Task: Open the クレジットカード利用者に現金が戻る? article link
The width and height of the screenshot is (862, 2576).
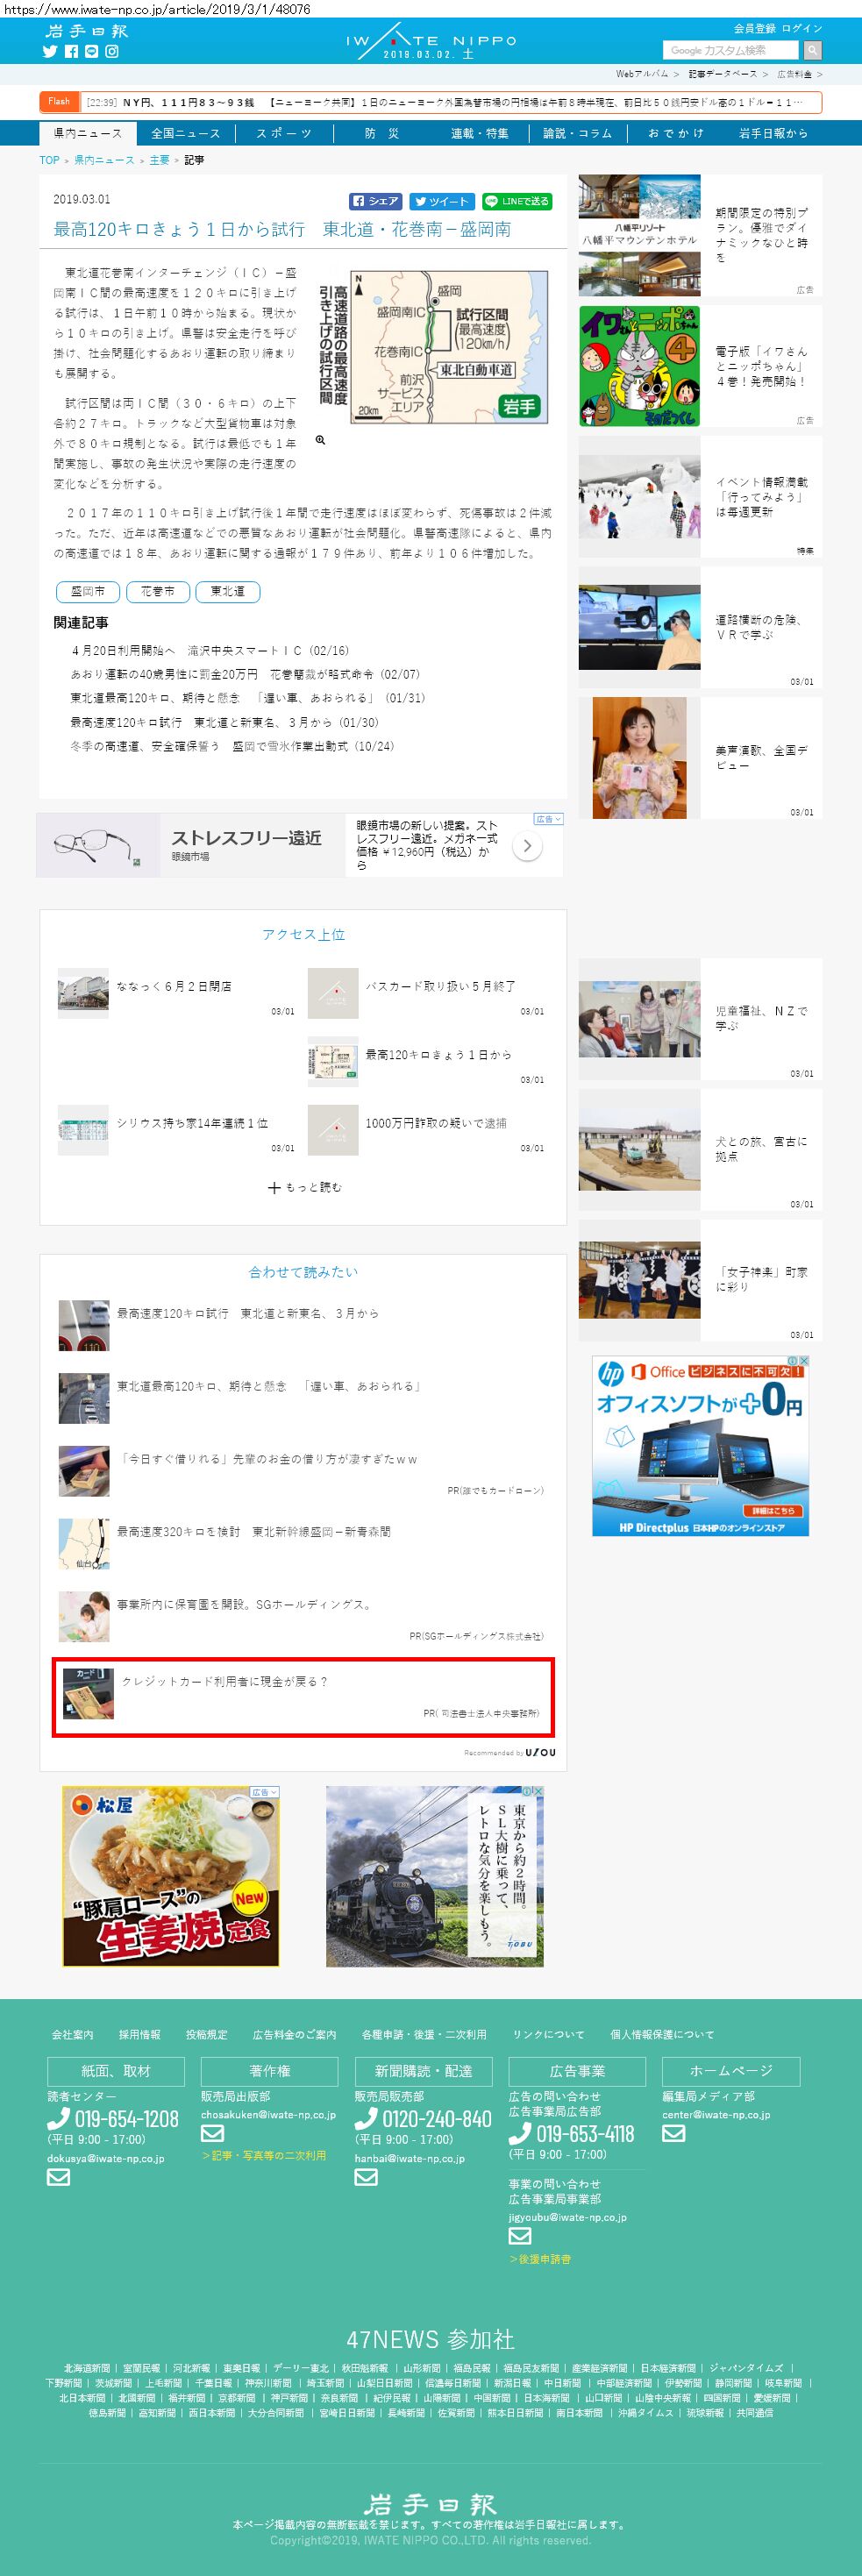Action: 225,1681
